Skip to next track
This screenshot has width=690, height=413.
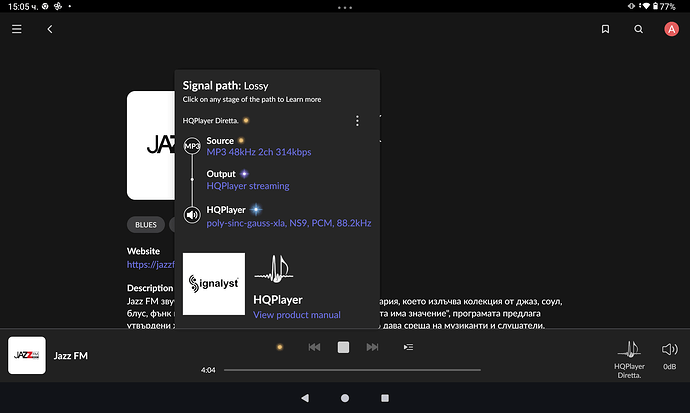[372, 347]
